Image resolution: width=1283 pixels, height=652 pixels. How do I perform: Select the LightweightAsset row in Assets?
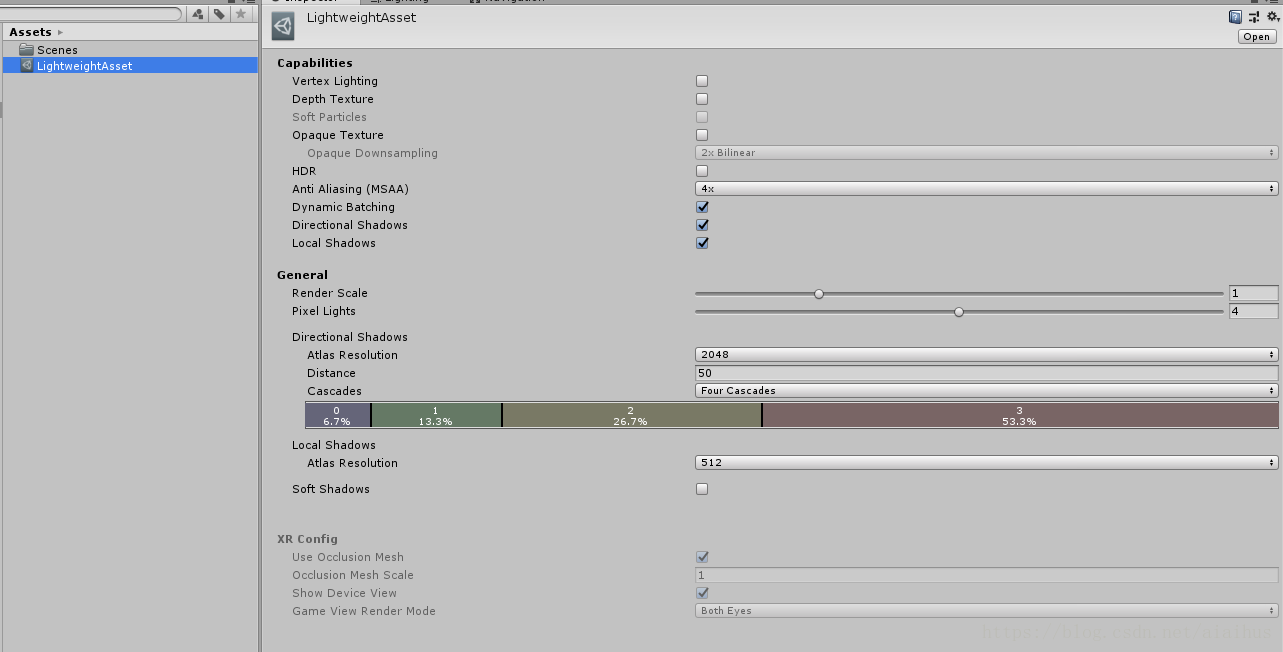coord(129,65)
